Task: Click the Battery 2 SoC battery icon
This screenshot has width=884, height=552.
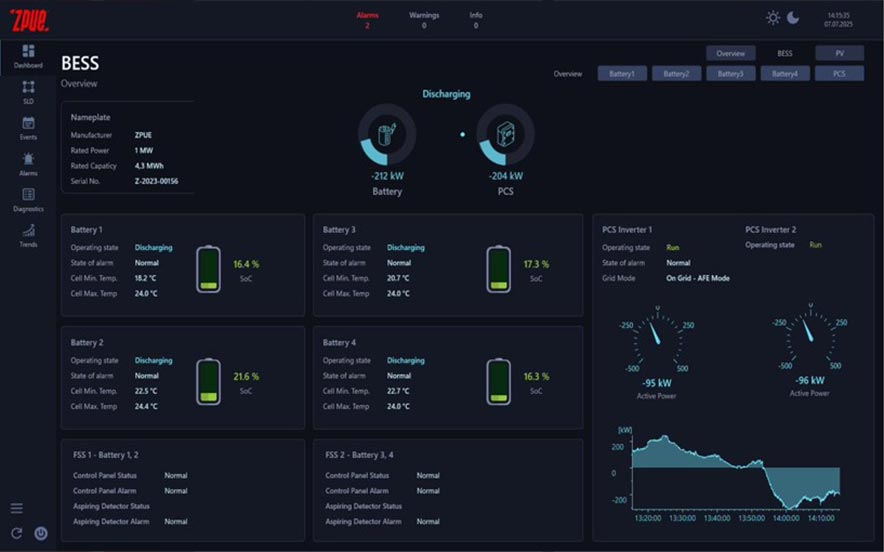Action: [209, 382]
